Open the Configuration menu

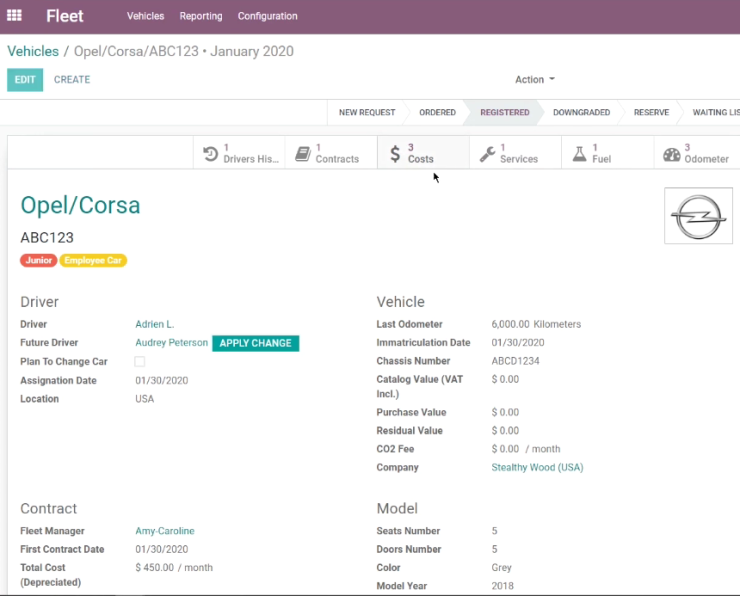click(x=268, y=16)
